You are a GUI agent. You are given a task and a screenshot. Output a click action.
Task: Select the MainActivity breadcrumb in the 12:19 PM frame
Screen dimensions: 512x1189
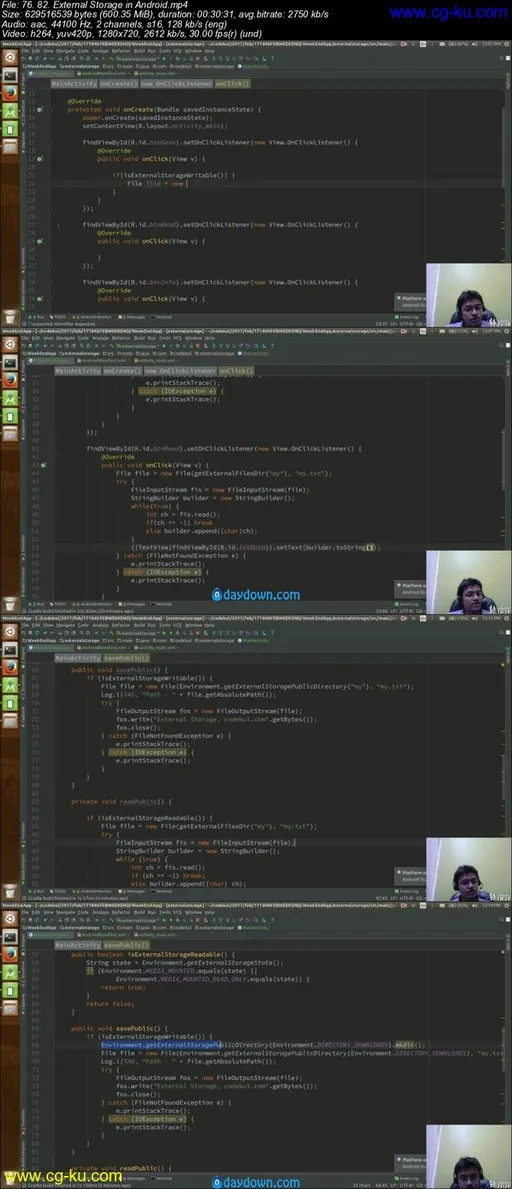pos(77,946)
